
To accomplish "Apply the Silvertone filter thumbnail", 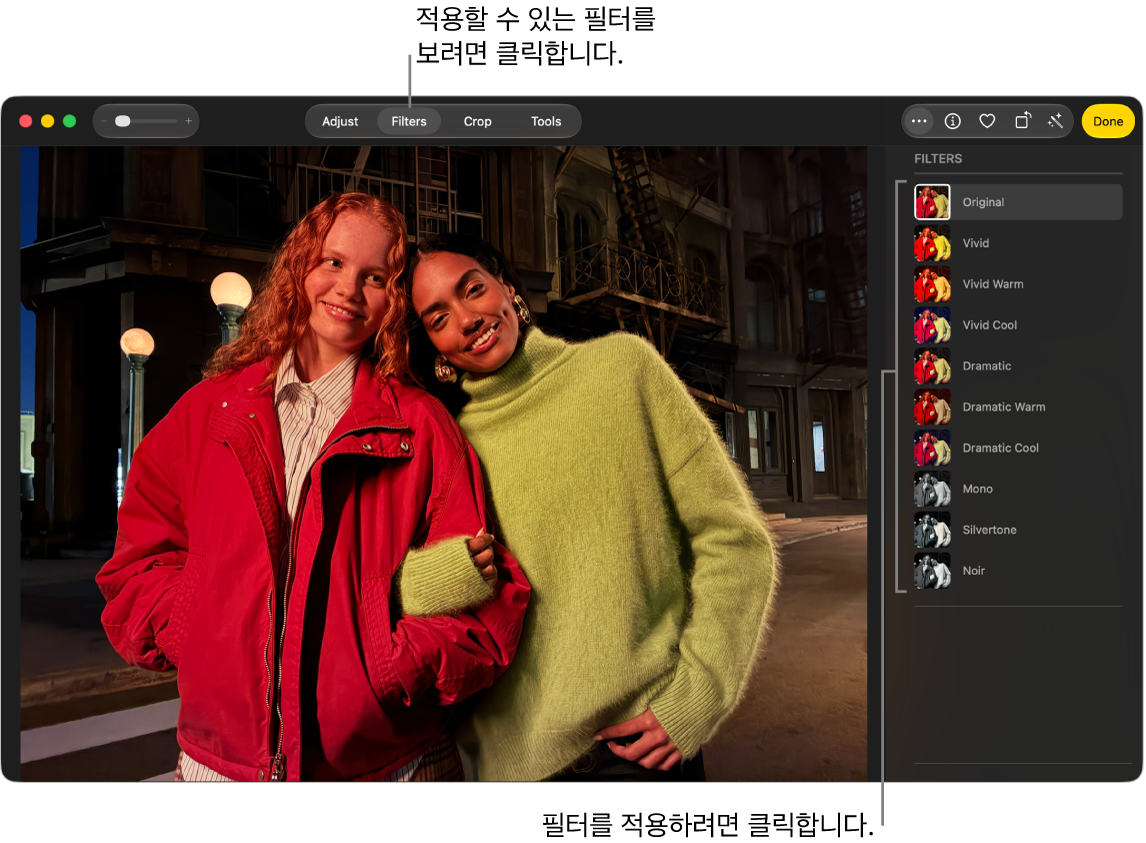I will click(932, 529).
